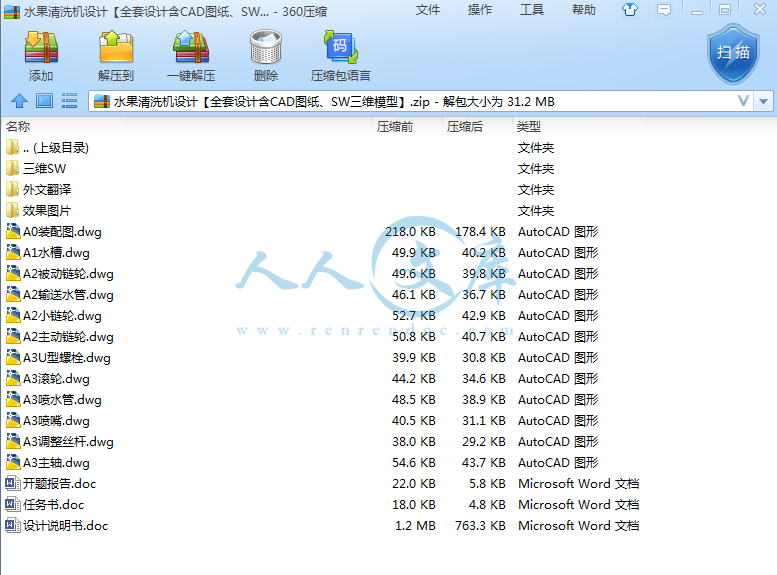Viewport: 777px width, 575px height.
Task: Open the 工具 menu
Action: click(532, 10)
